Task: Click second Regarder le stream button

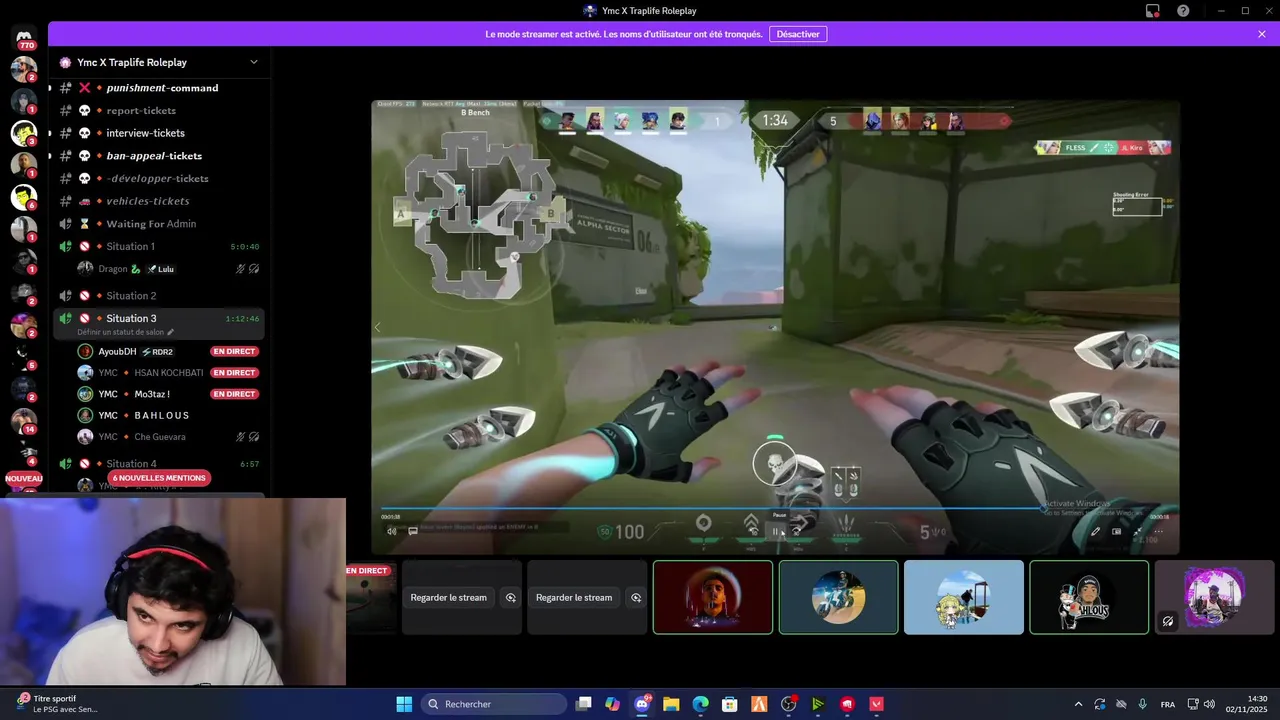Action: pos(574,598)
